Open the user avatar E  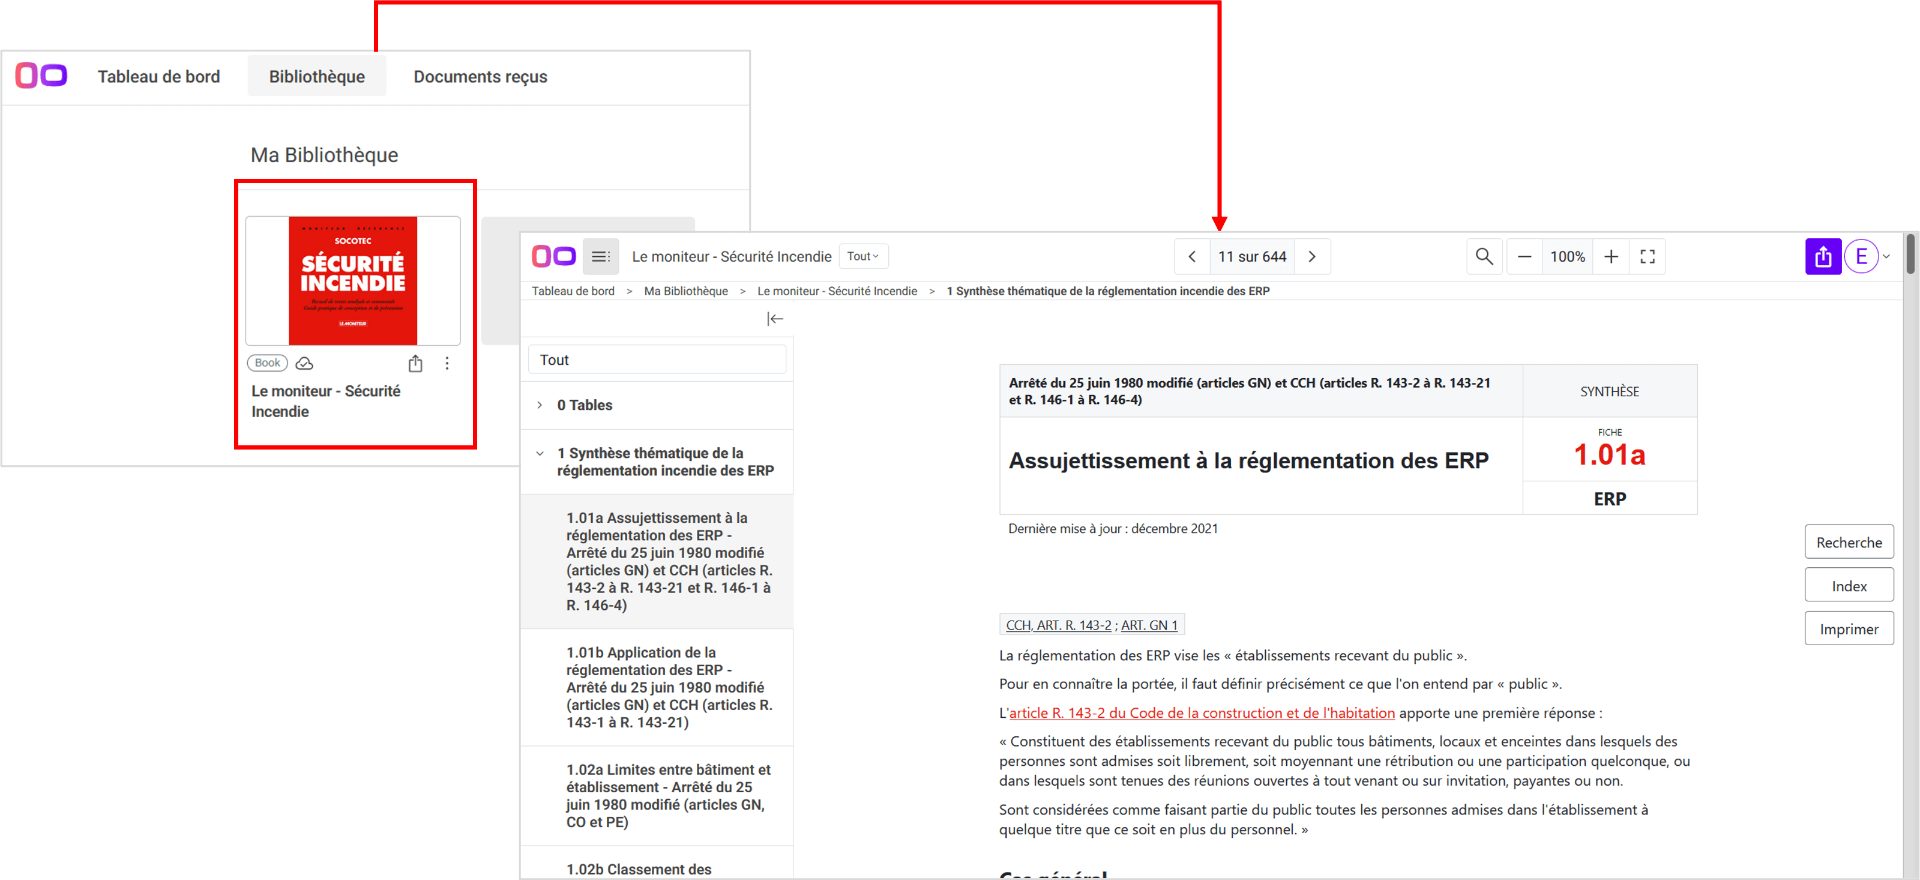(x=1862, y=257)
